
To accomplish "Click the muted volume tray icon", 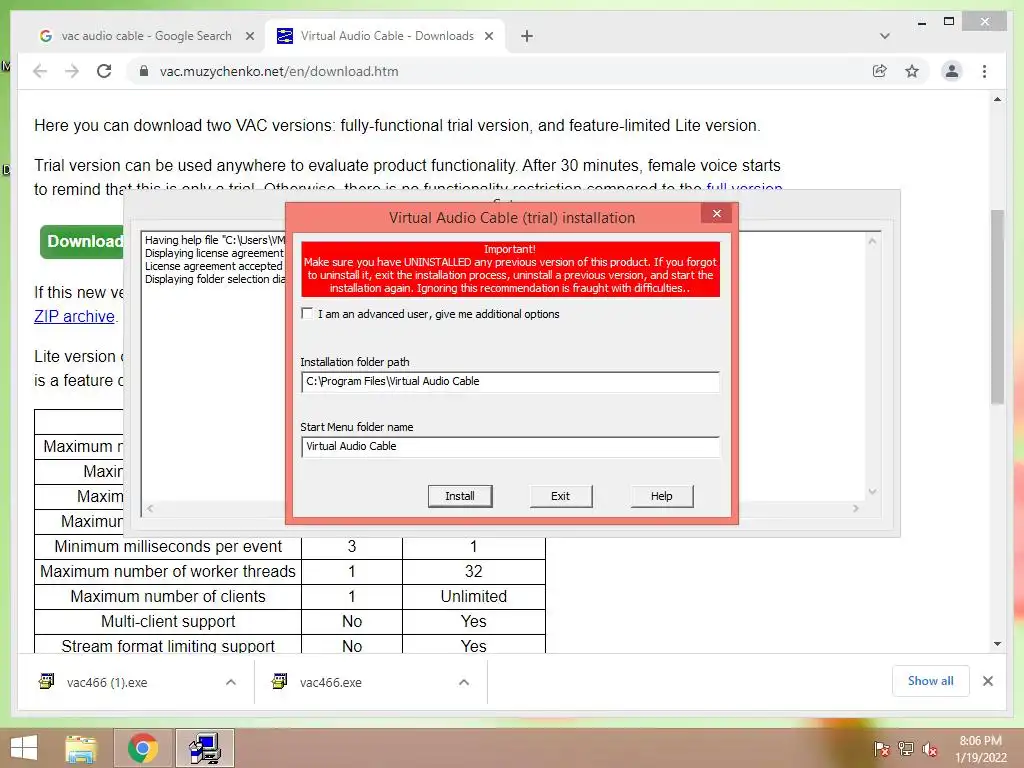I will point(929,749).
